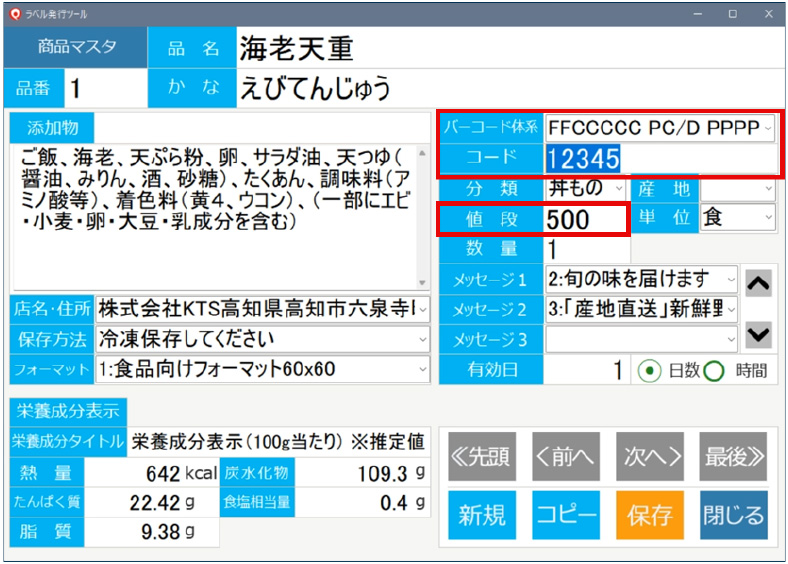The height and width of the screenshot is (564, 788).
Task: Expand the 単位 dropdown showing 食
Action: [767, 217]
